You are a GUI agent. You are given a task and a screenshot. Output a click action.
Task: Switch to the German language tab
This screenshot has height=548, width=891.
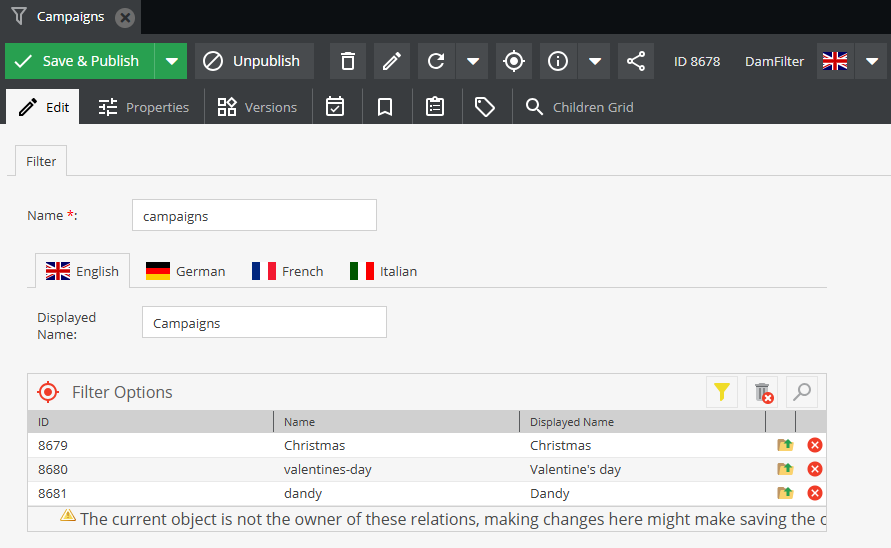point(186,271)
